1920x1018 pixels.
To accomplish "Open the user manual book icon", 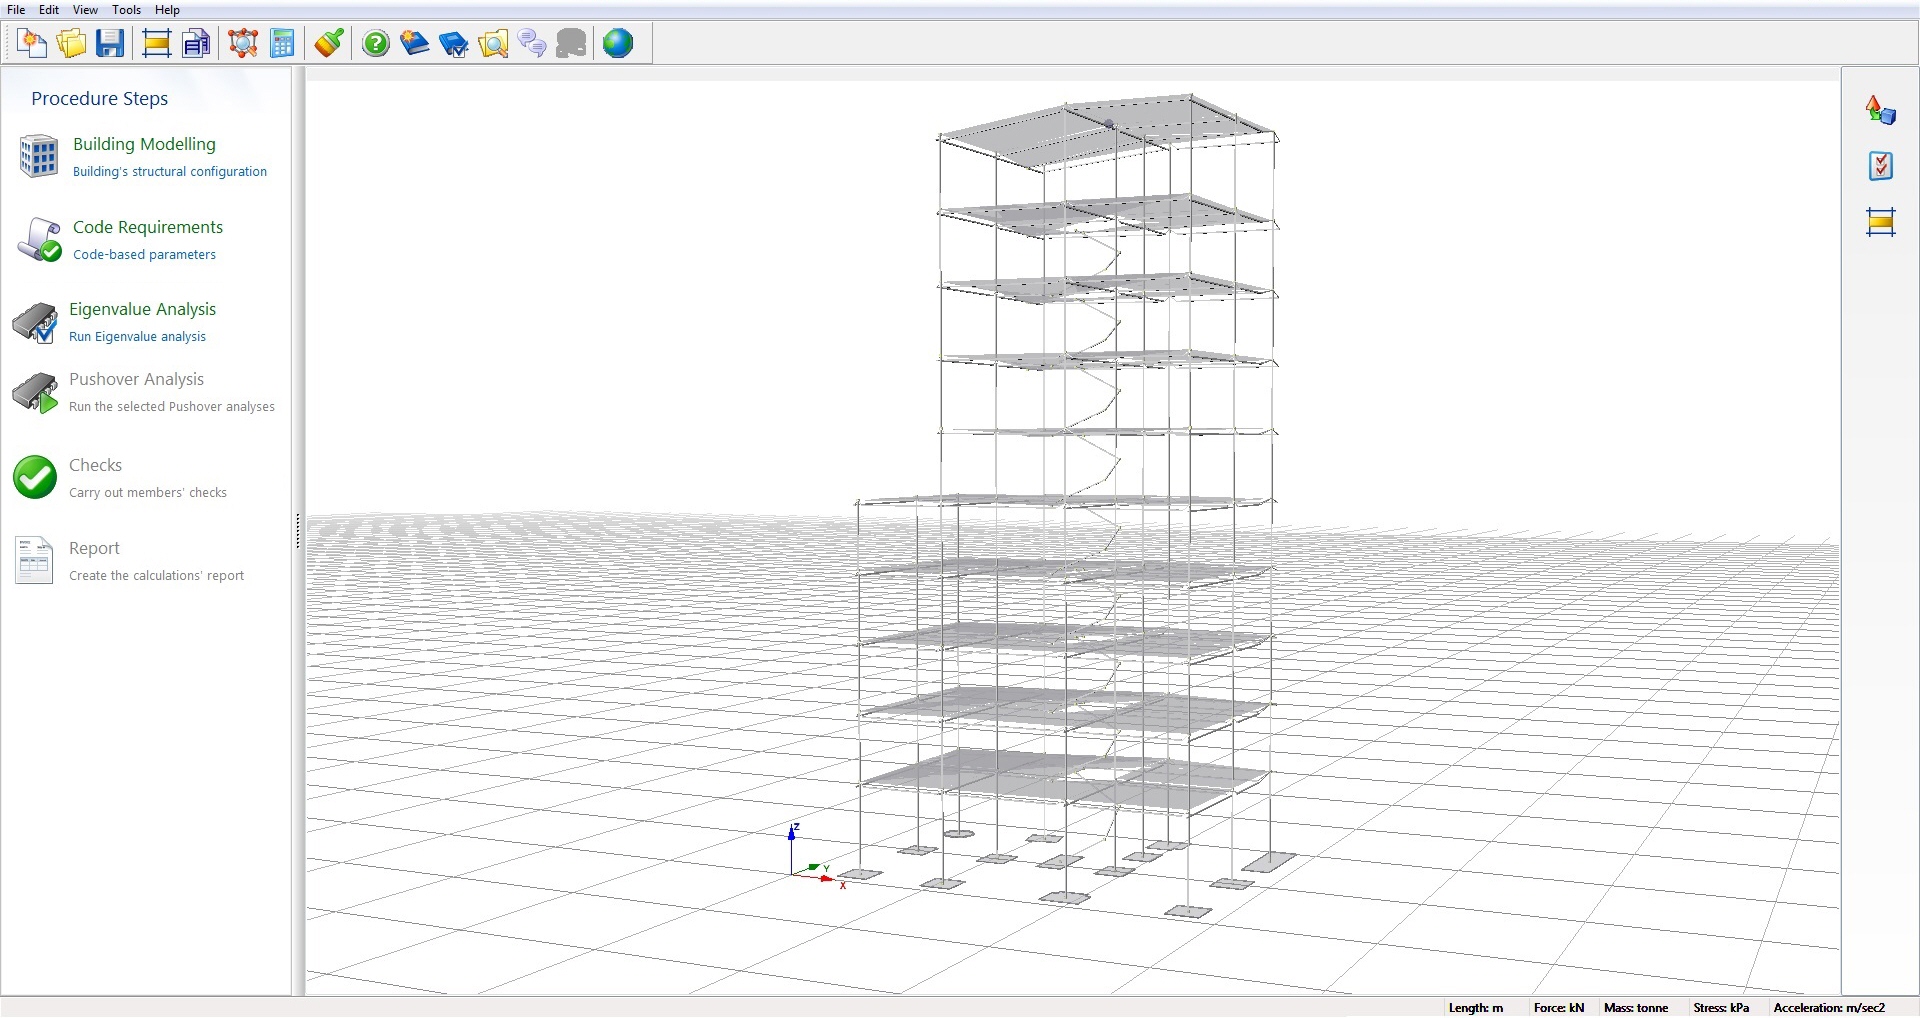I will 414,43.
